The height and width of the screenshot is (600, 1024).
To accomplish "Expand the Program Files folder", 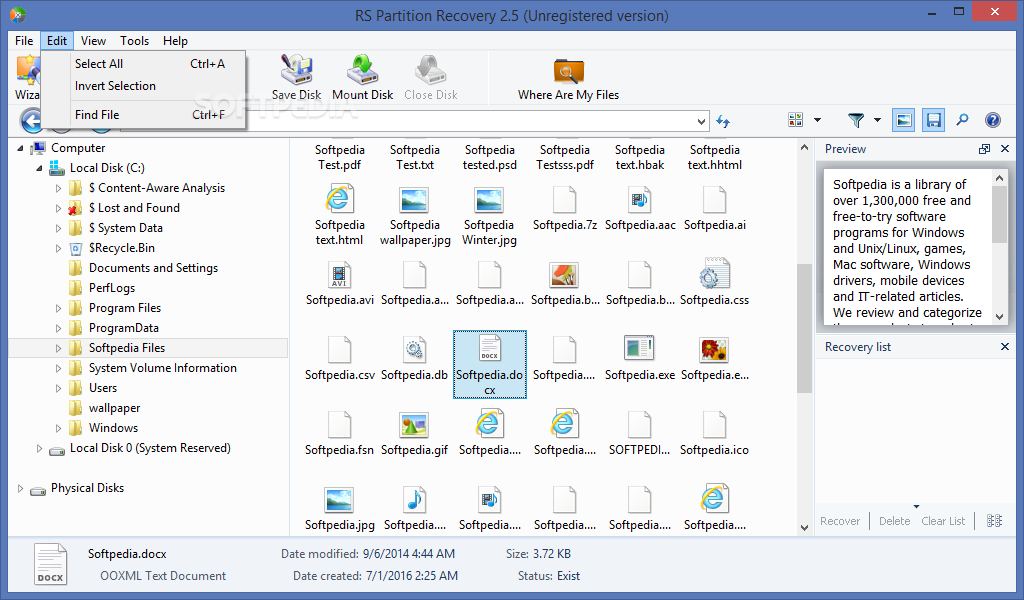I will click(x=58, y=309).
